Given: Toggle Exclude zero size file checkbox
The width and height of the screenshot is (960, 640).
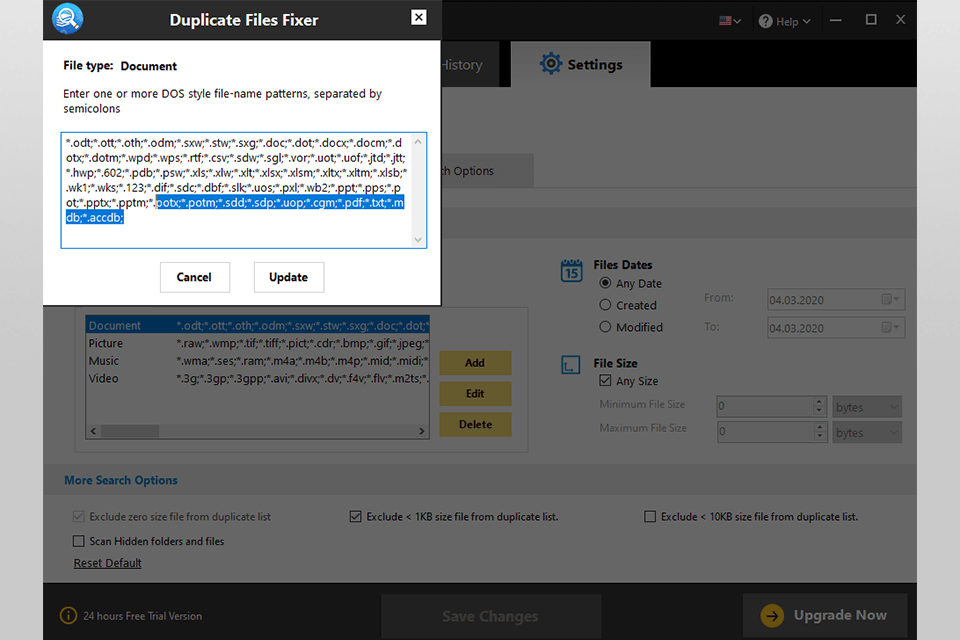Looking at the screenshot, I should [x=78, y=516].
